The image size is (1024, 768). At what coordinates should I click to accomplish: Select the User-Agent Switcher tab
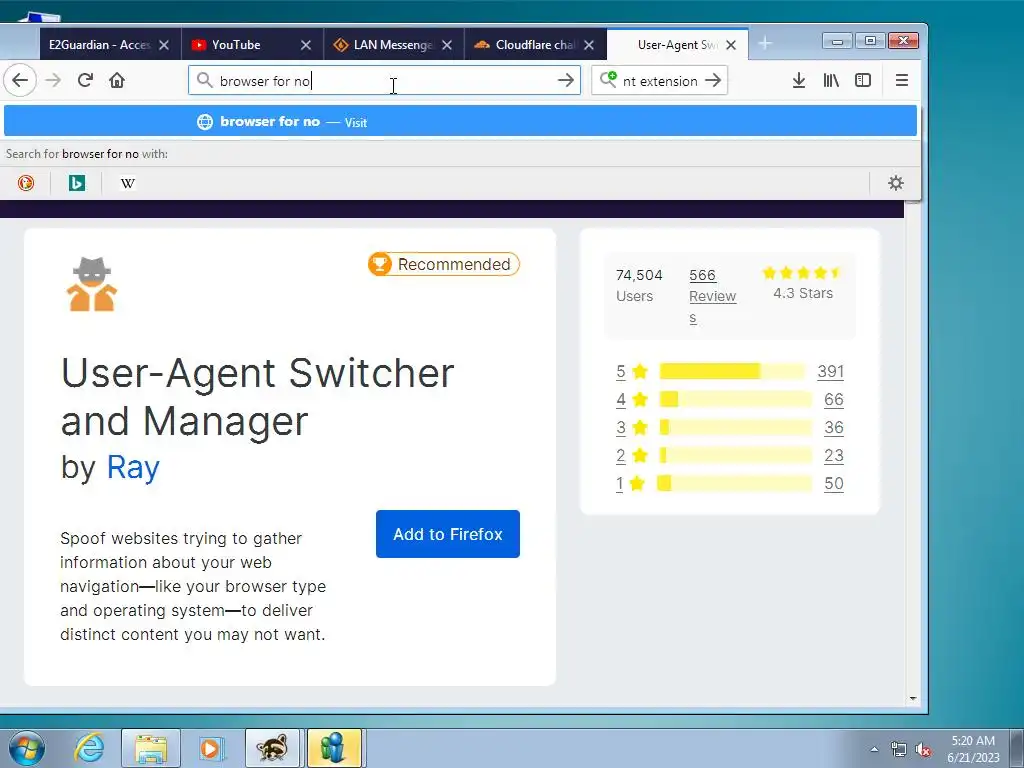[677, 44]
